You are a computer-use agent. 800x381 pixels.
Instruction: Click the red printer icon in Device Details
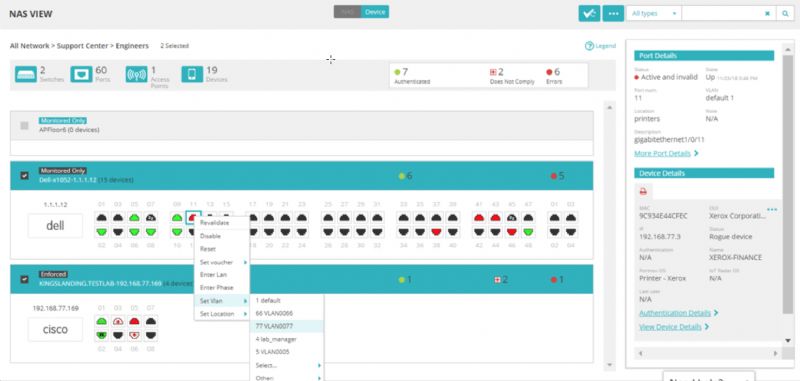click(x=643, y=191)
